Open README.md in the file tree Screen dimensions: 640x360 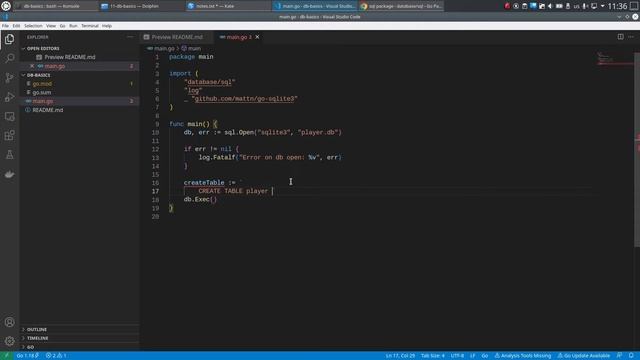click(80, 110)
